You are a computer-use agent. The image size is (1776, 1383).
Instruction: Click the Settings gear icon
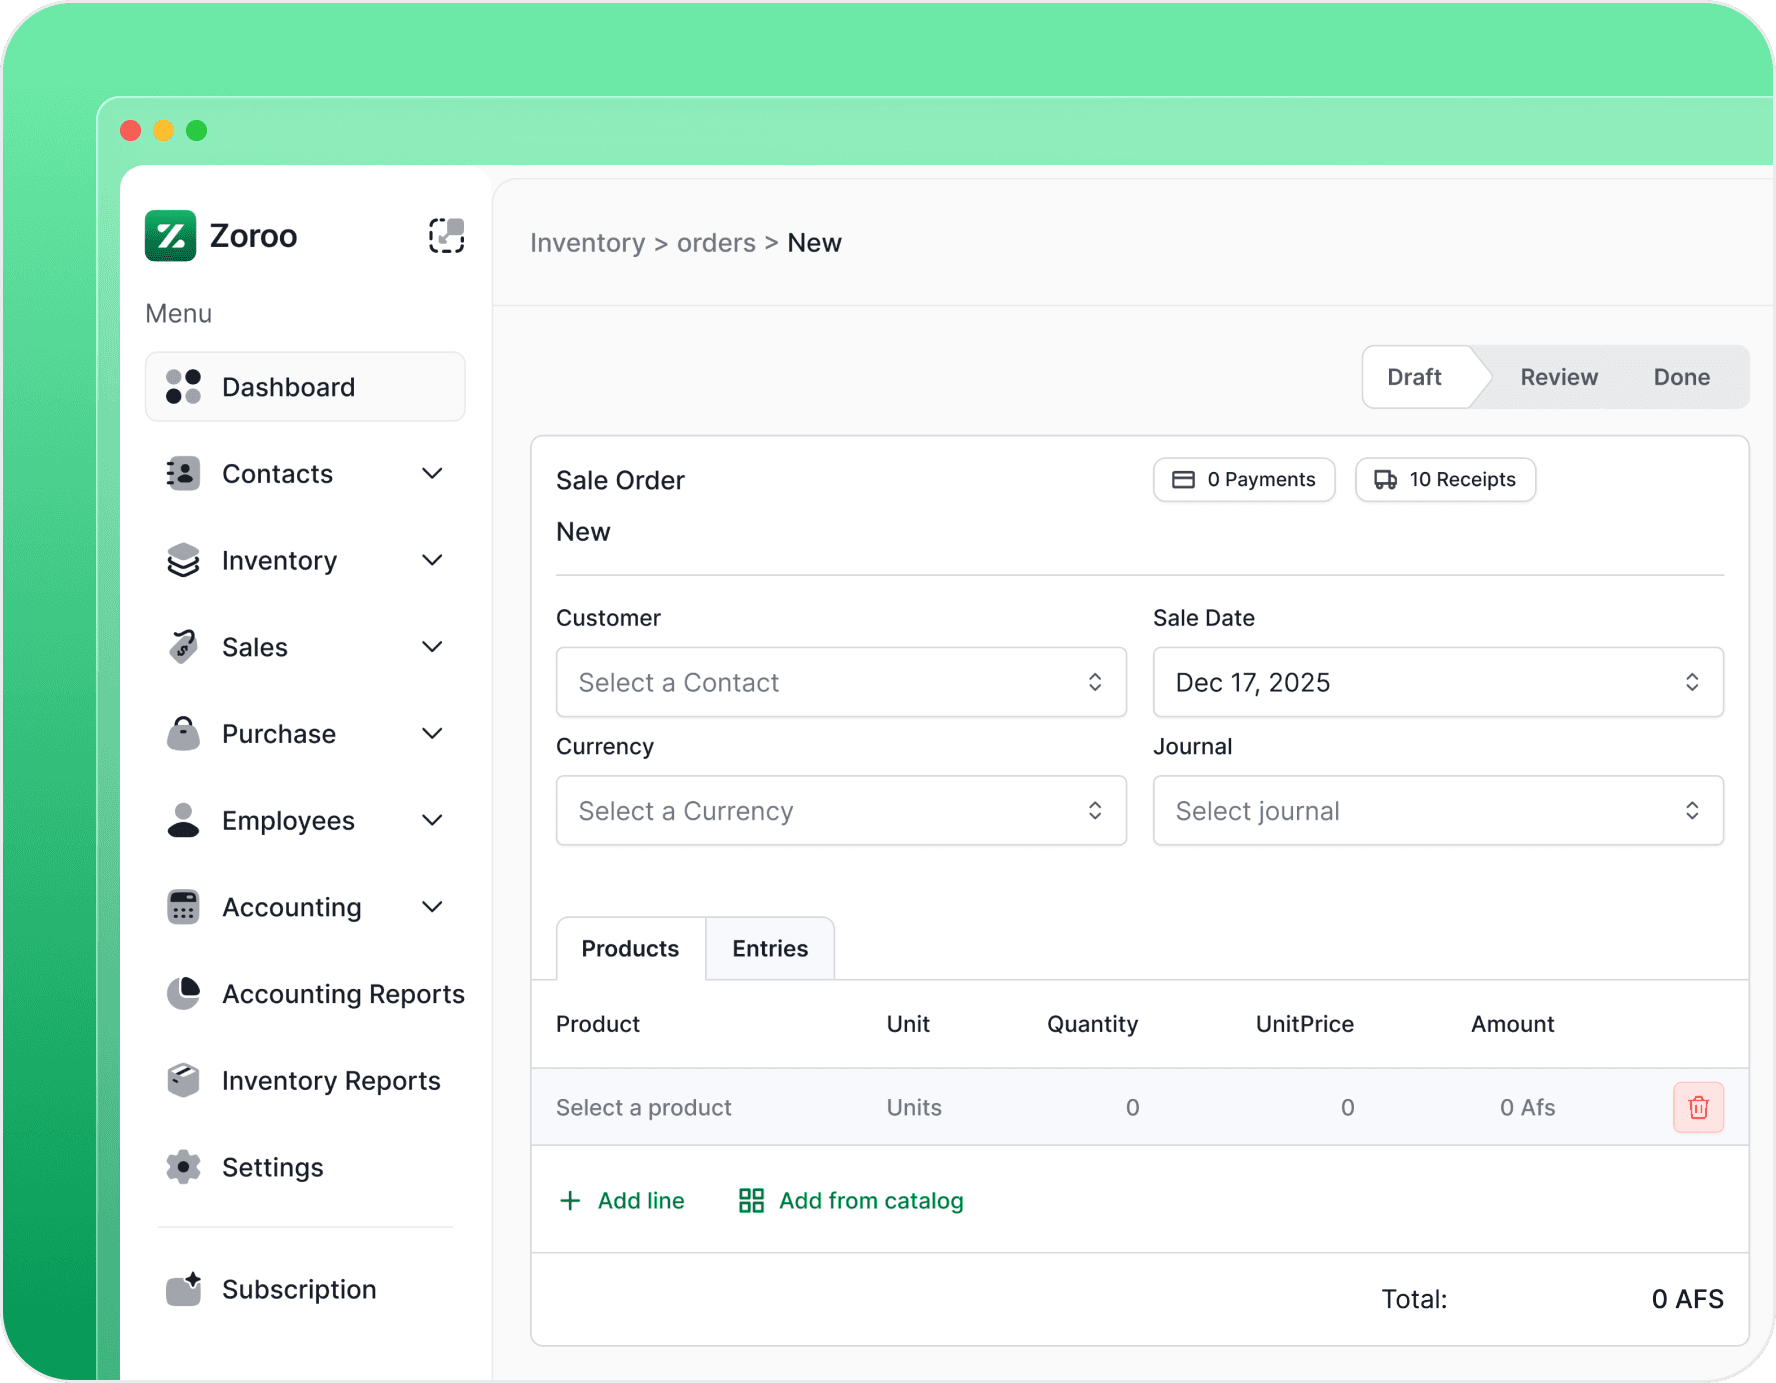pyautogui.click(x=183, y=1167)
